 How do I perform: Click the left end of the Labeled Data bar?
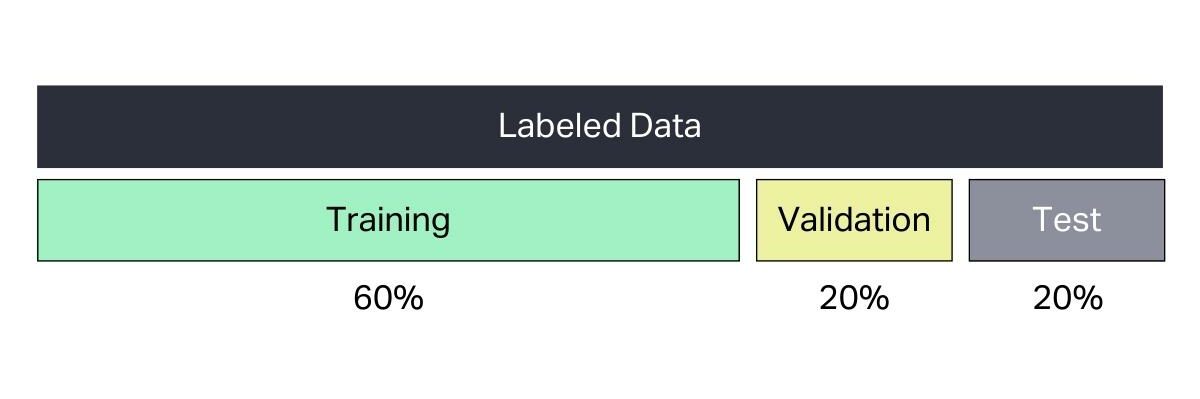(x=42, y=126)
